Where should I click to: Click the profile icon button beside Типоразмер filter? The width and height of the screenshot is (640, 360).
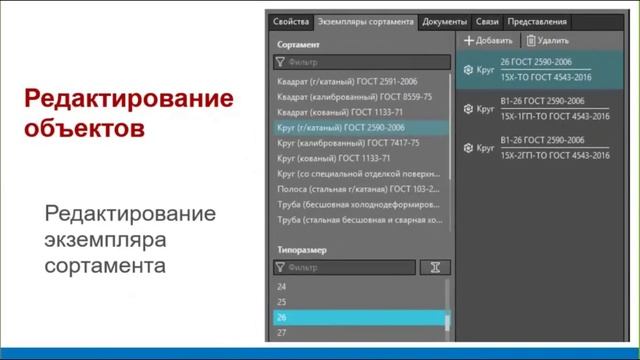pos(435,268)
